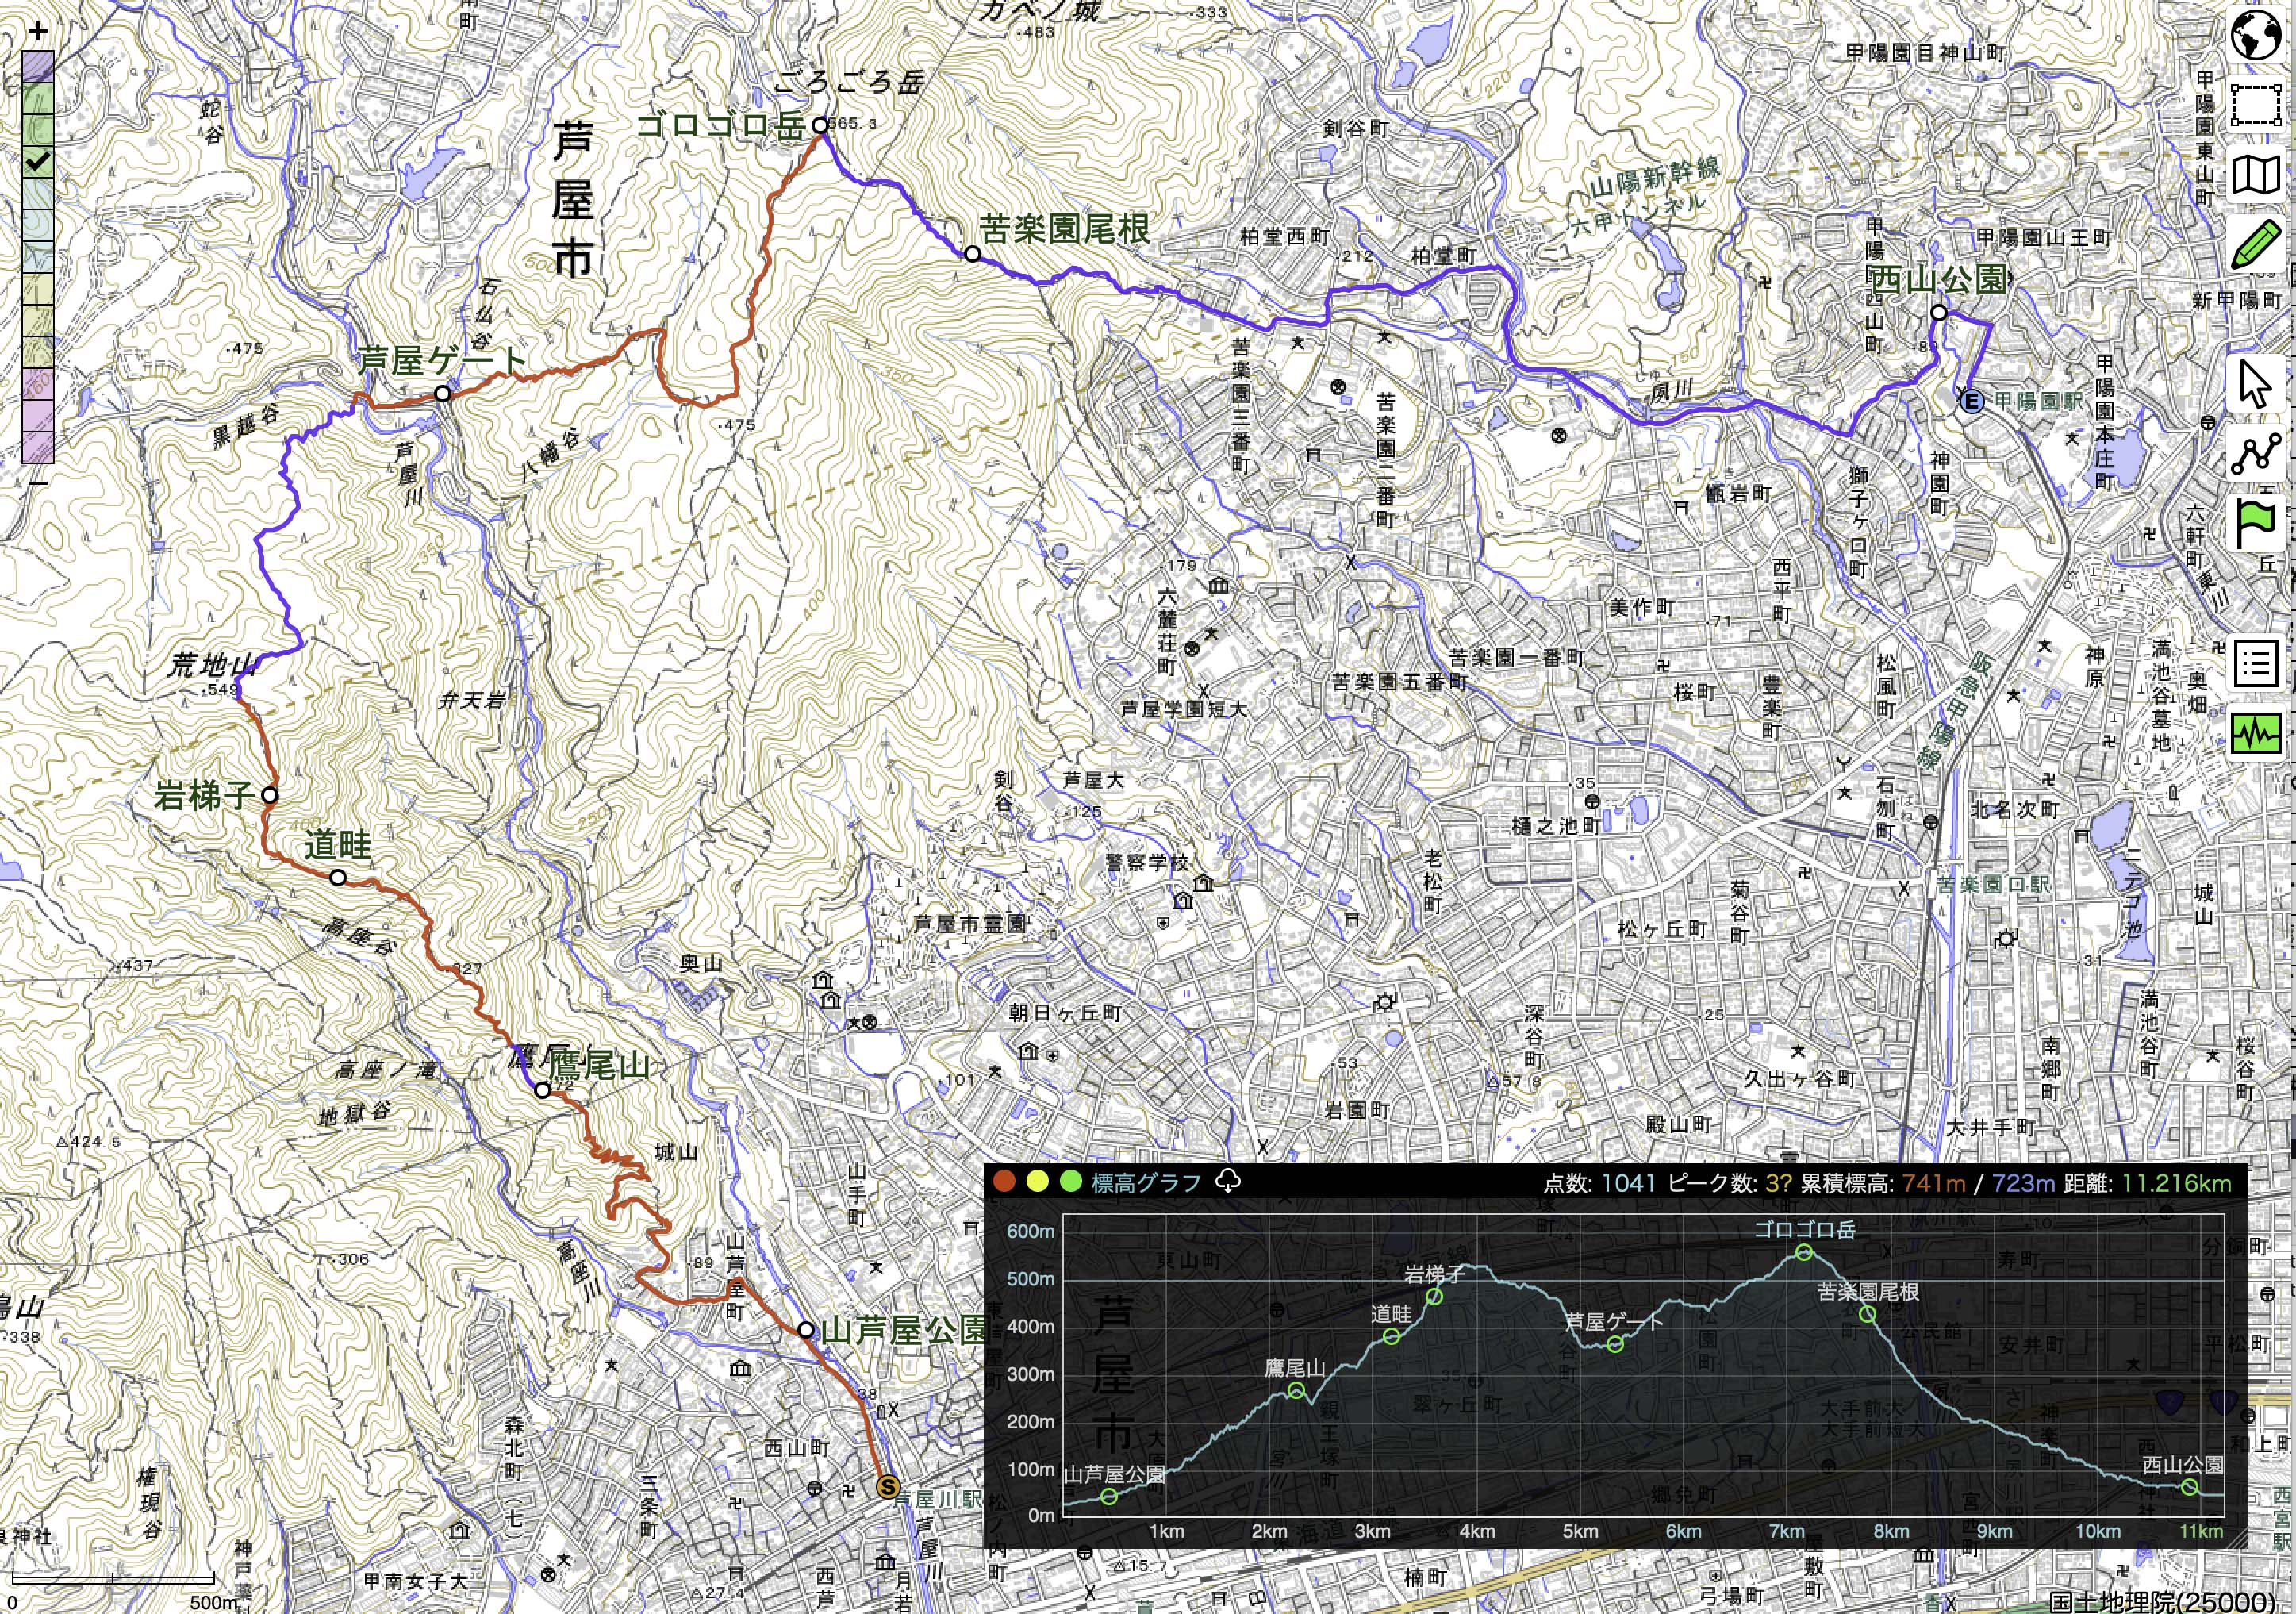This screenshot has height=1614, width=2296.
Task: Click the globe icon at top right
Action: coord(2256,36)
